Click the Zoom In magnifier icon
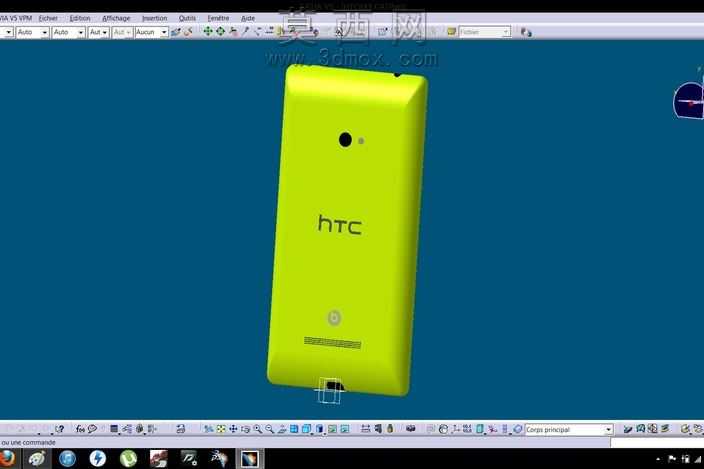 [257, 429]
